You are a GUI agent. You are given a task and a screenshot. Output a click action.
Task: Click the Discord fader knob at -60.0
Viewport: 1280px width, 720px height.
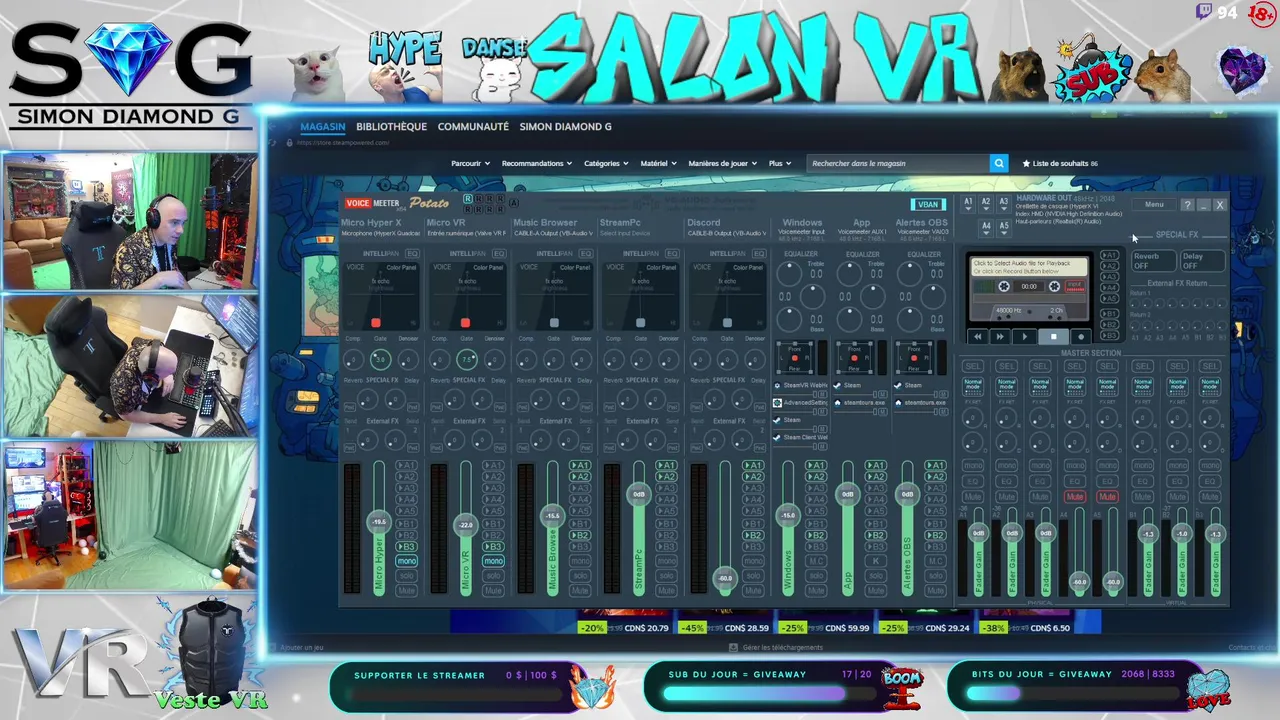coord(725,577)
